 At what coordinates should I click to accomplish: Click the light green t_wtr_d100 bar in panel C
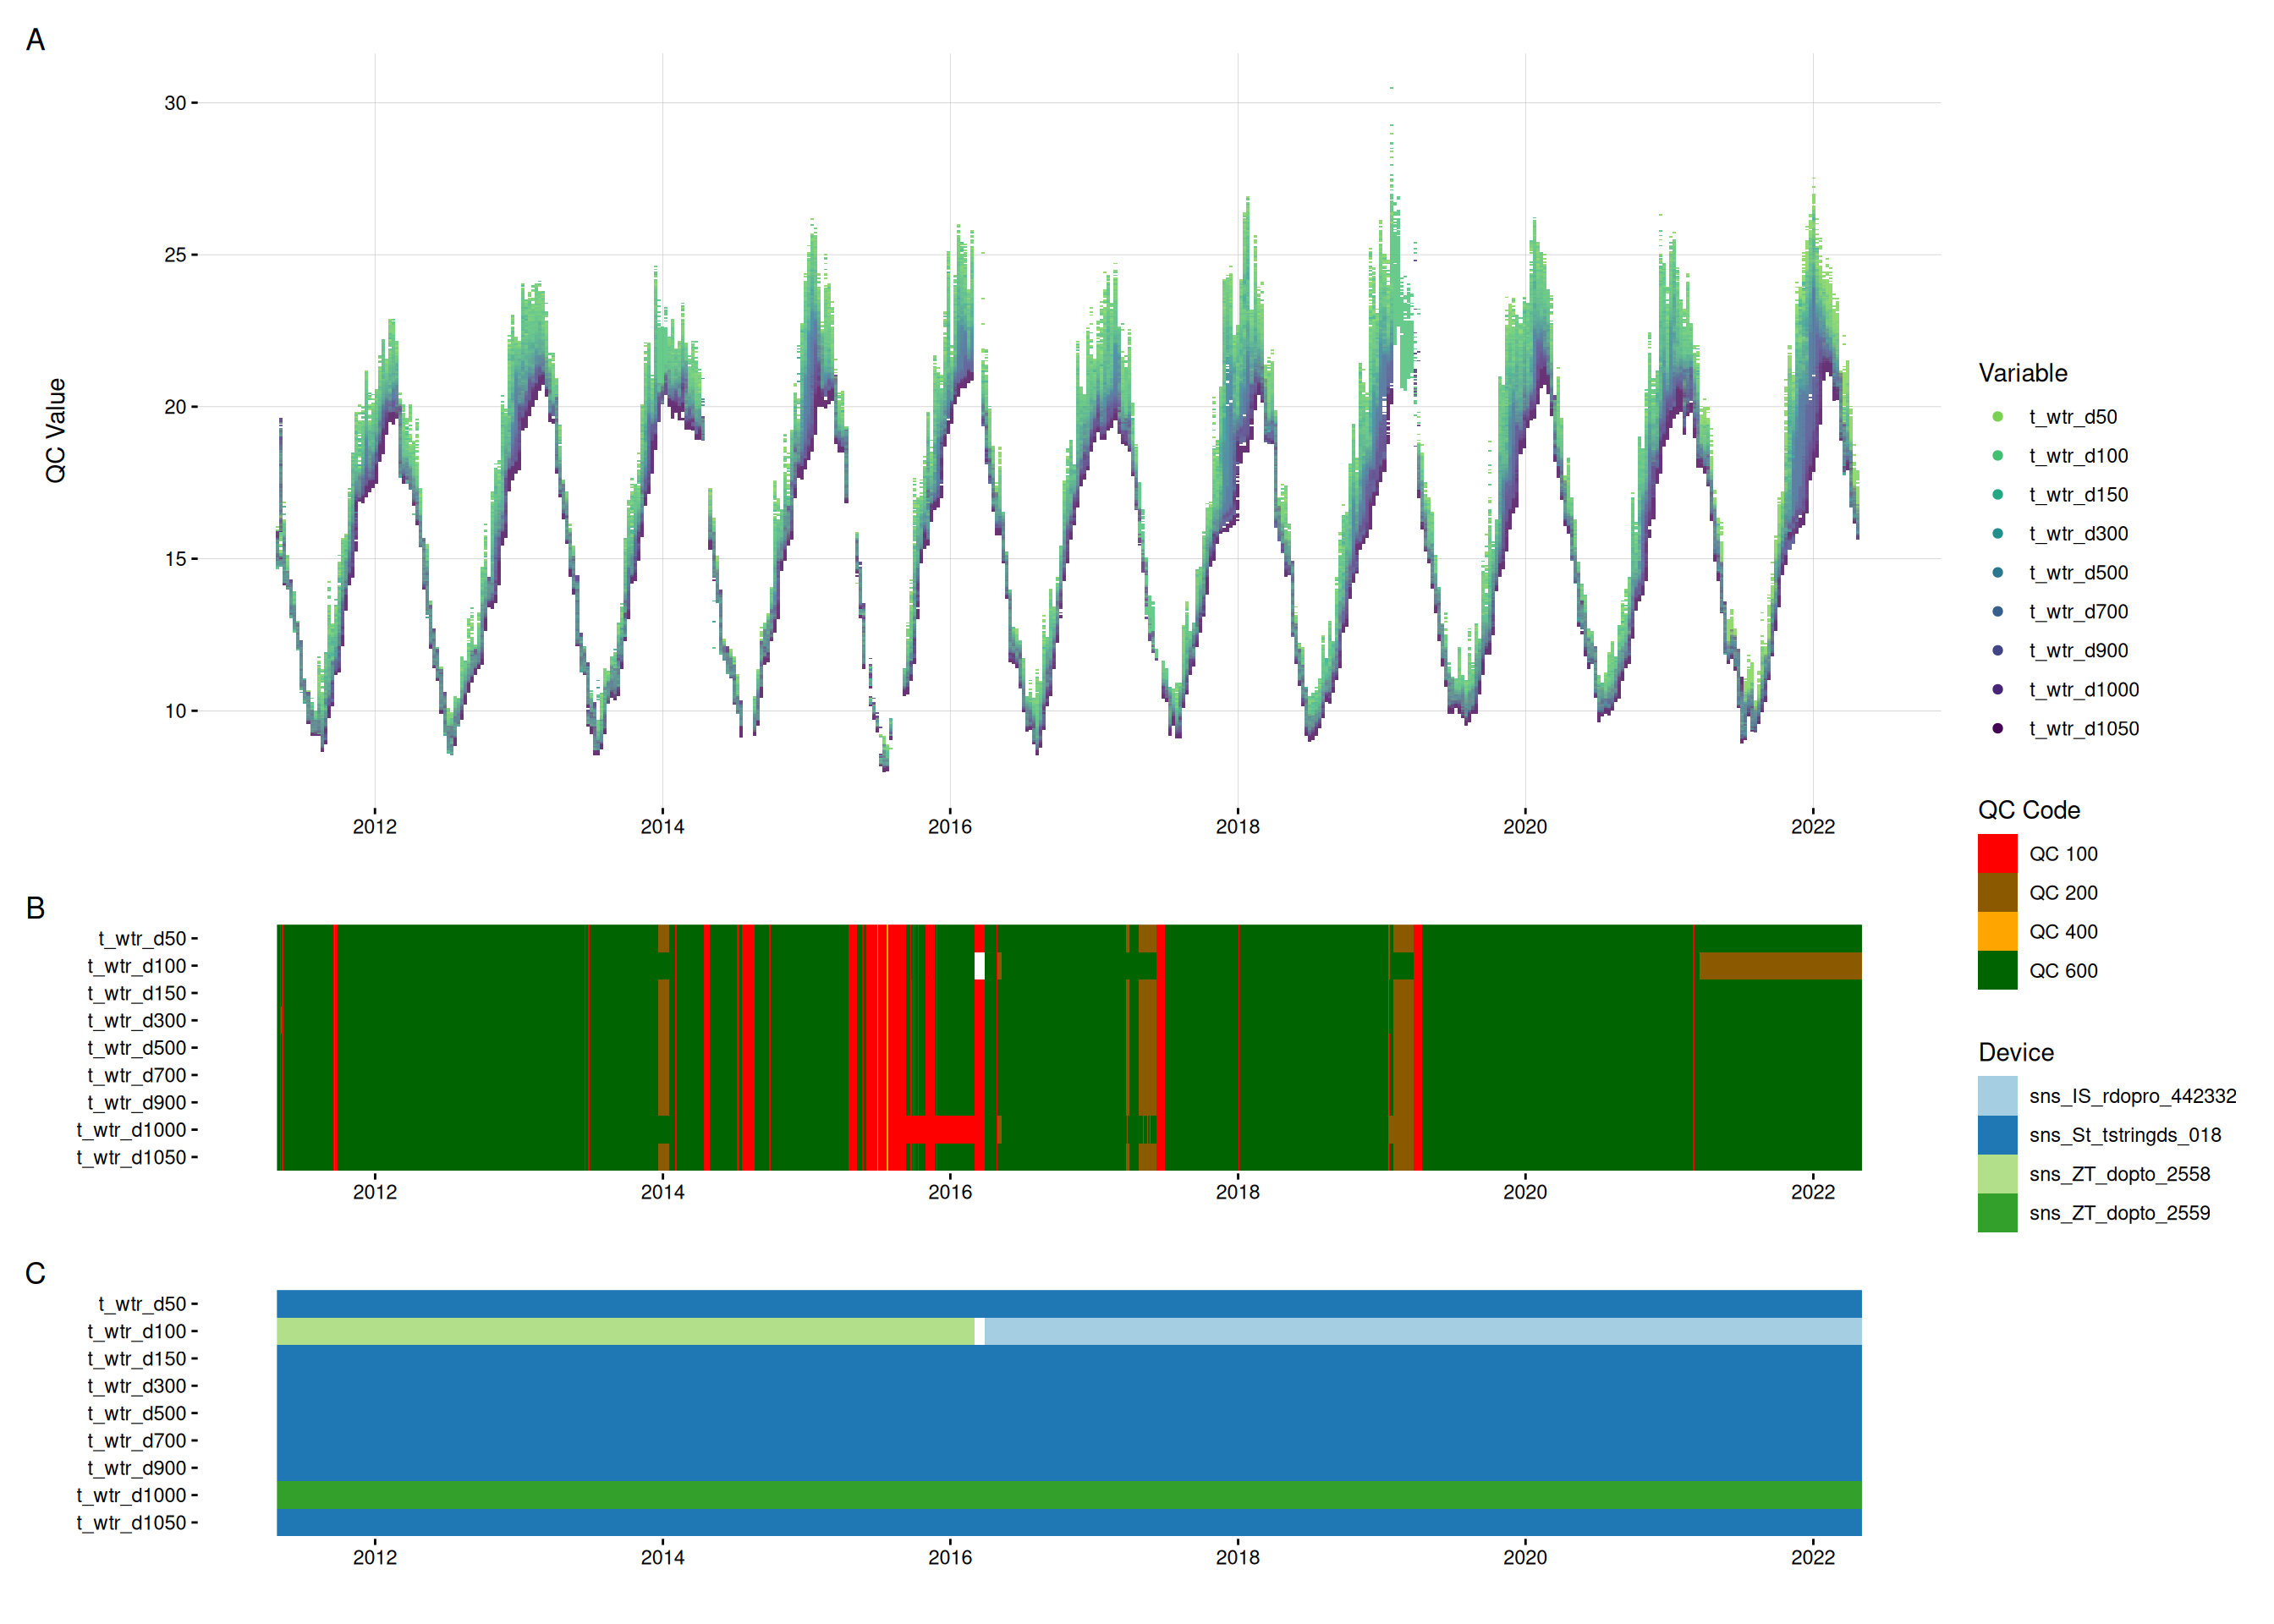click(625, 1331)
